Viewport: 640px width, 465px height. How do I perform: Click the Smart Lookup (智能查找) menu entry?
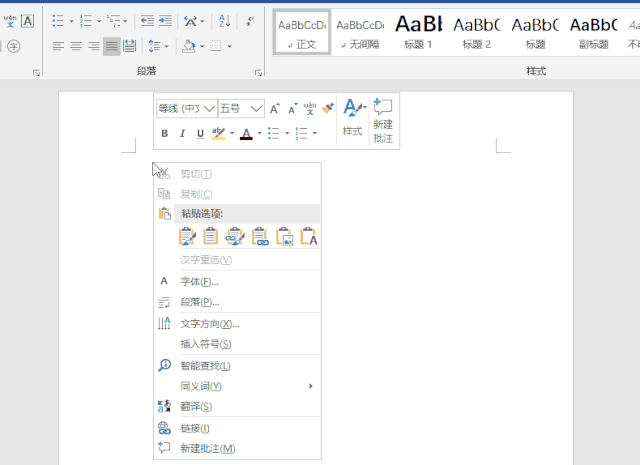(x=205, y=366)
